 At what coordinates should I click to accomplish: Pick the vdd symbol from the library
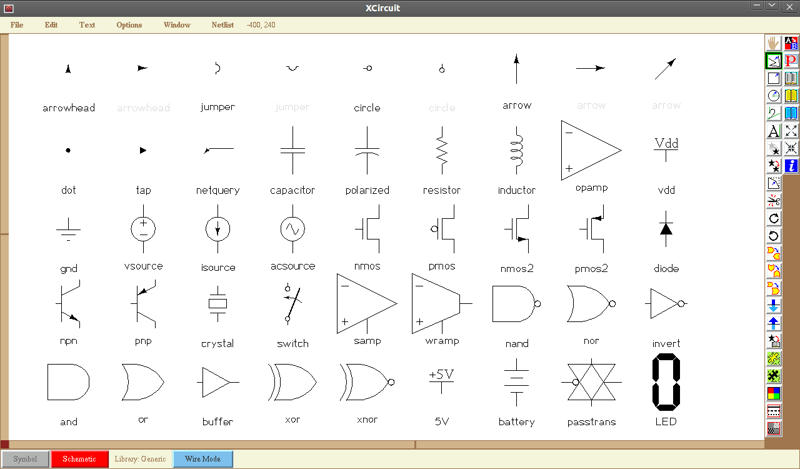[x=666, y=149]
